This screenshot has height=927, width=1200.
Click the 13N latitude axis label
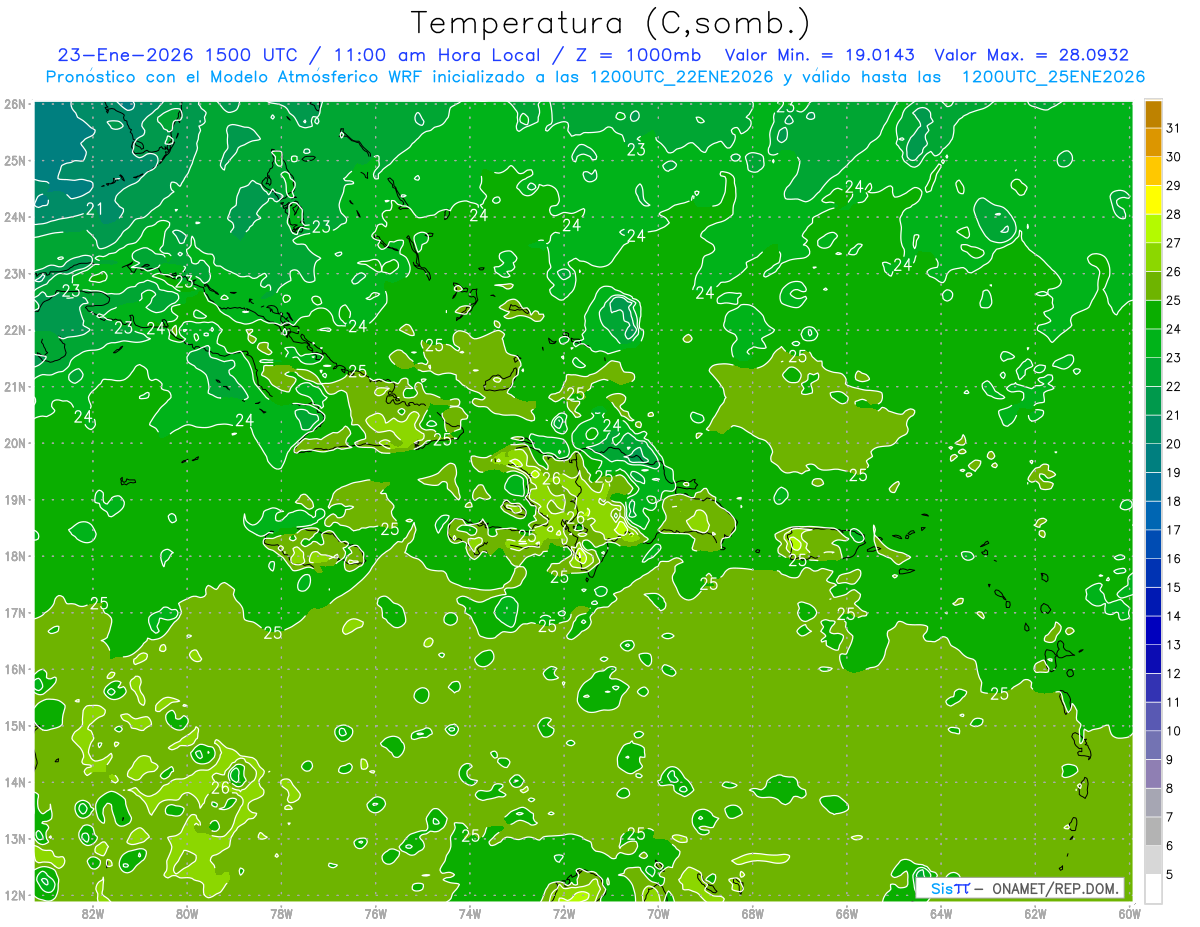[15, 838]
